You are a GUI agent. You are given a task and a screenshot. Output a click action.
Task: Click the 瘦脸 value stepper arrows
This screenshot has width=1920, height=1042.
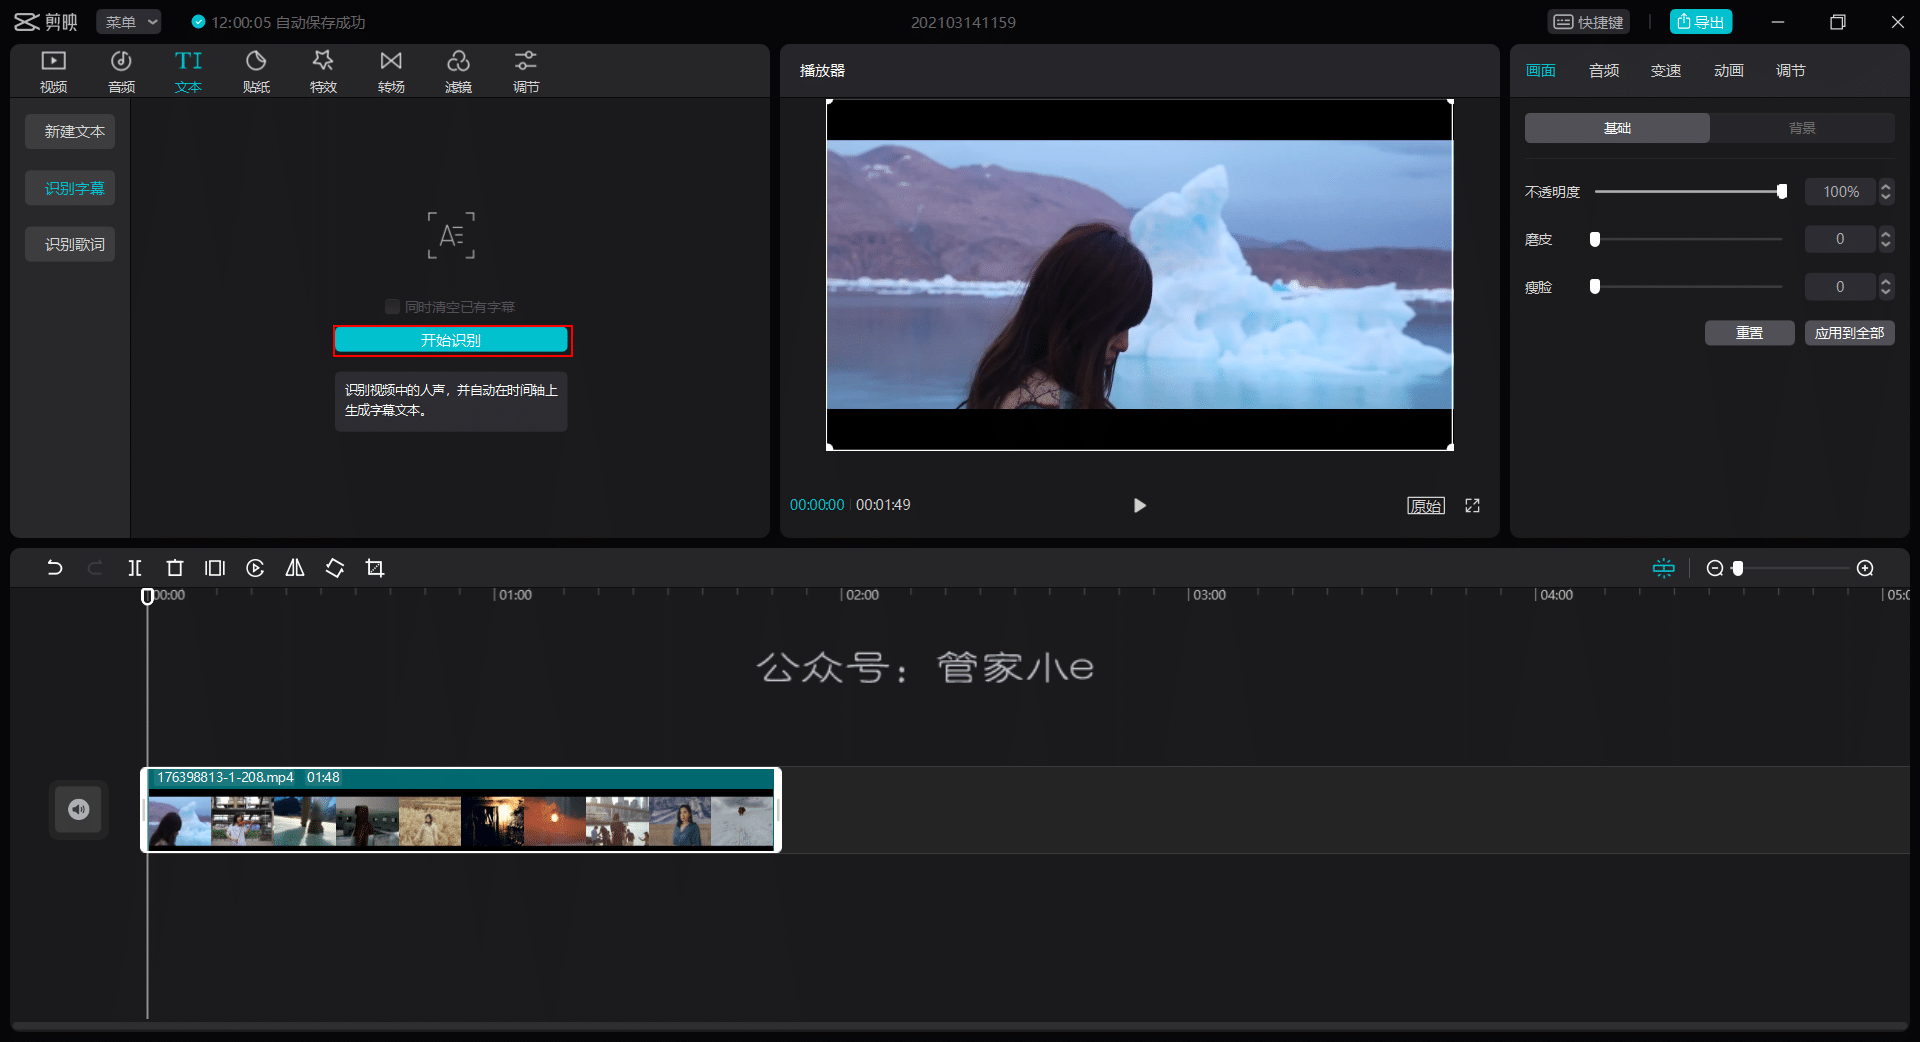click(1886, 287)
